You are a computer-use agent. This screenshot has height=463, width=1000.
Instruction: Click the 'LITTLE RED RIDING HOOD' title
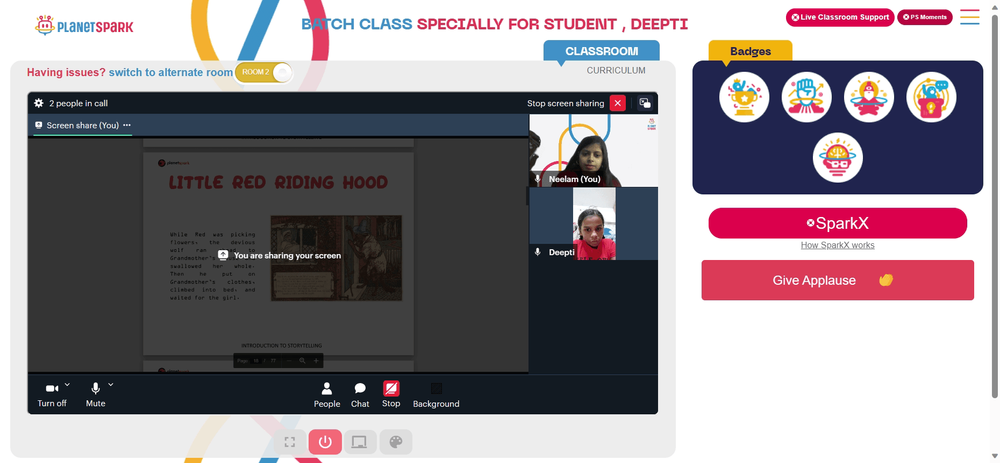pos(278,182)
